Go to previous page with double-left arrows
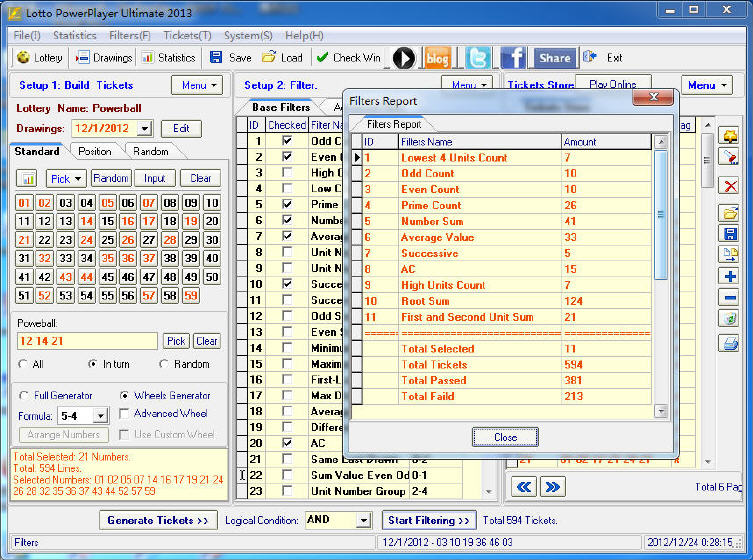The image size is (753, 560). pos(523,487)
